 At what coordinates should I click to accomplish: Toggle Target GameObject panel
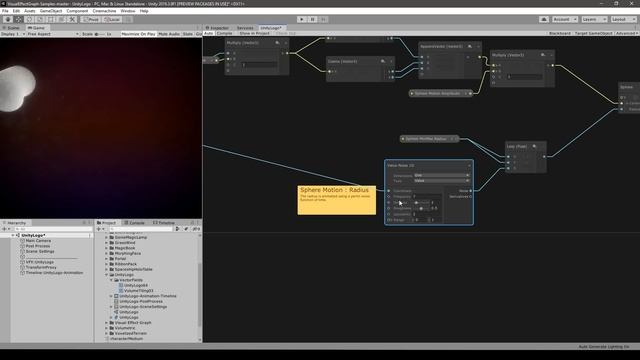pyautogui.click(x=593, y=33)
